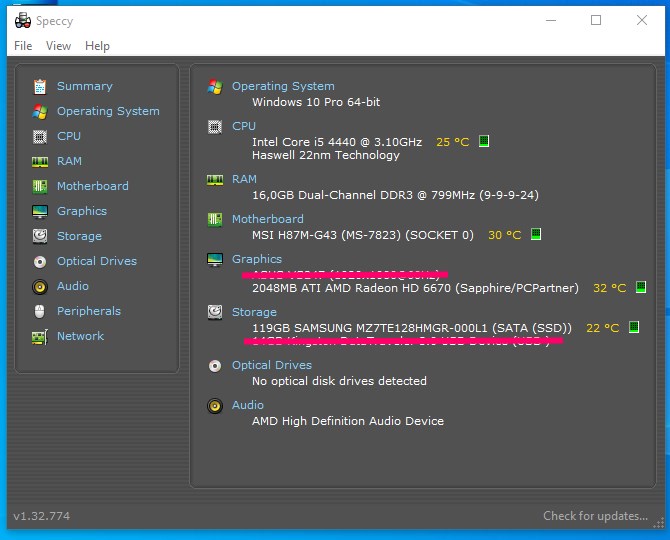Click the Audio speaker icon in sidebar
670x540 pixels.
(x=40, y=287)
